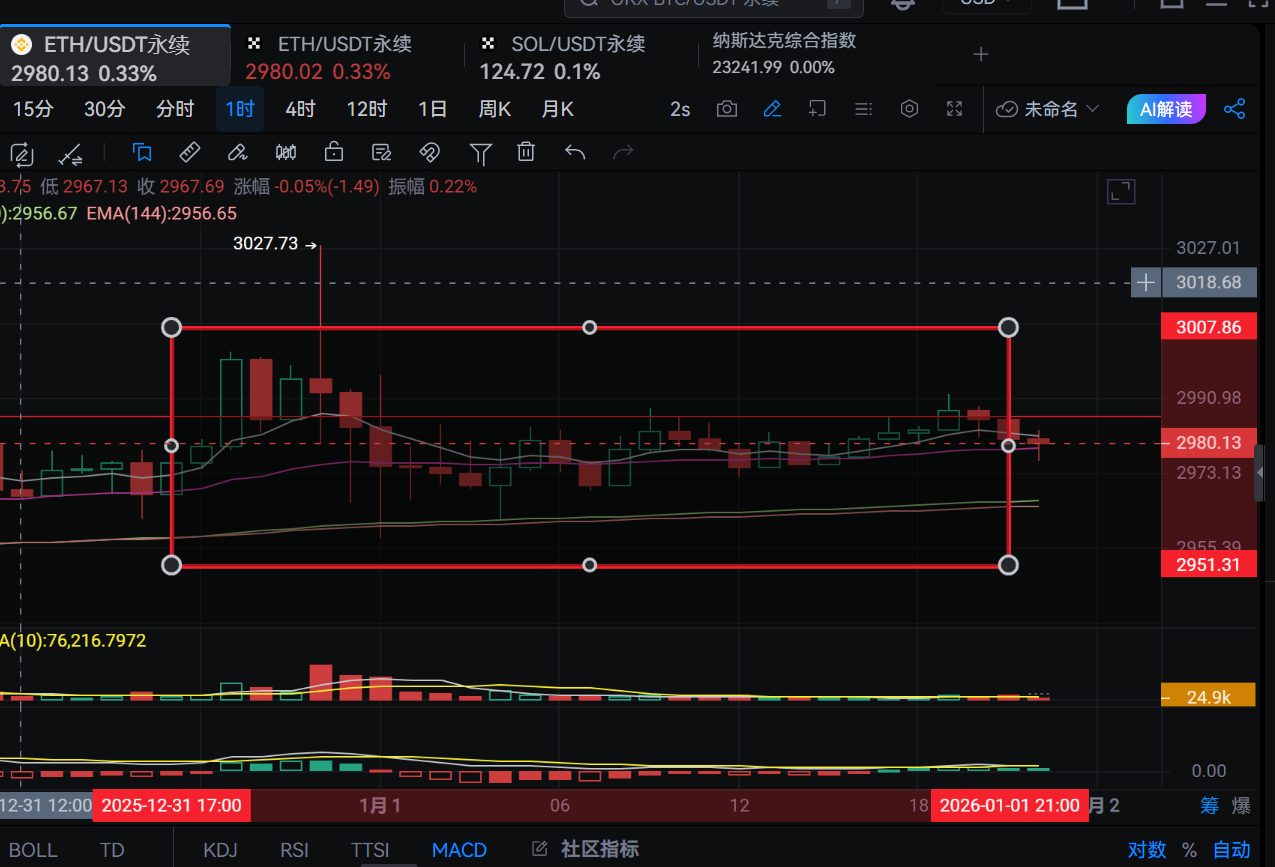Toggle 对数 logarithmic scale
The image size is (1275, 867).
point(1147,850)
